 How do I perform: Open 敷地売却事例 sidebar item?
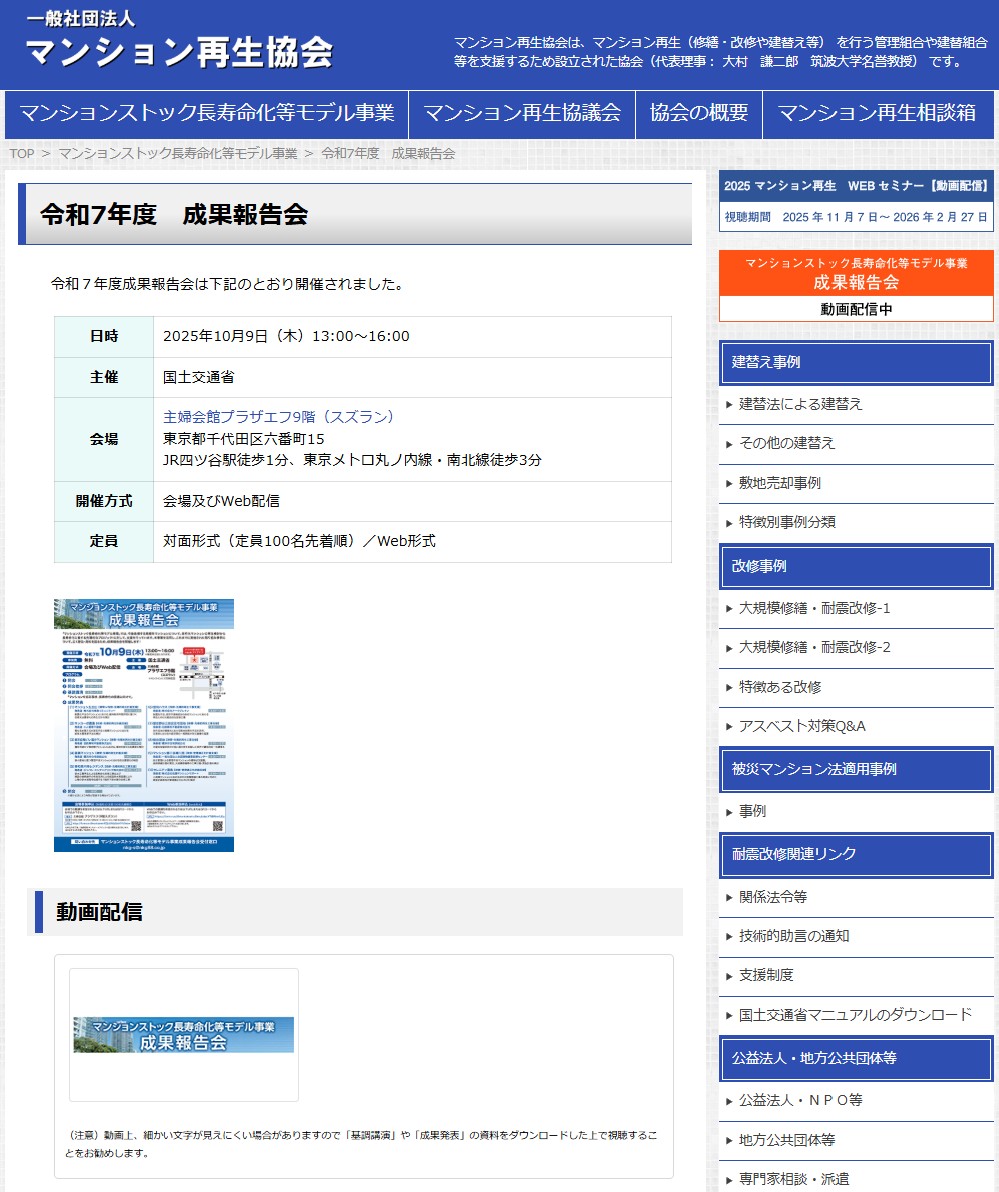point(779,483)
